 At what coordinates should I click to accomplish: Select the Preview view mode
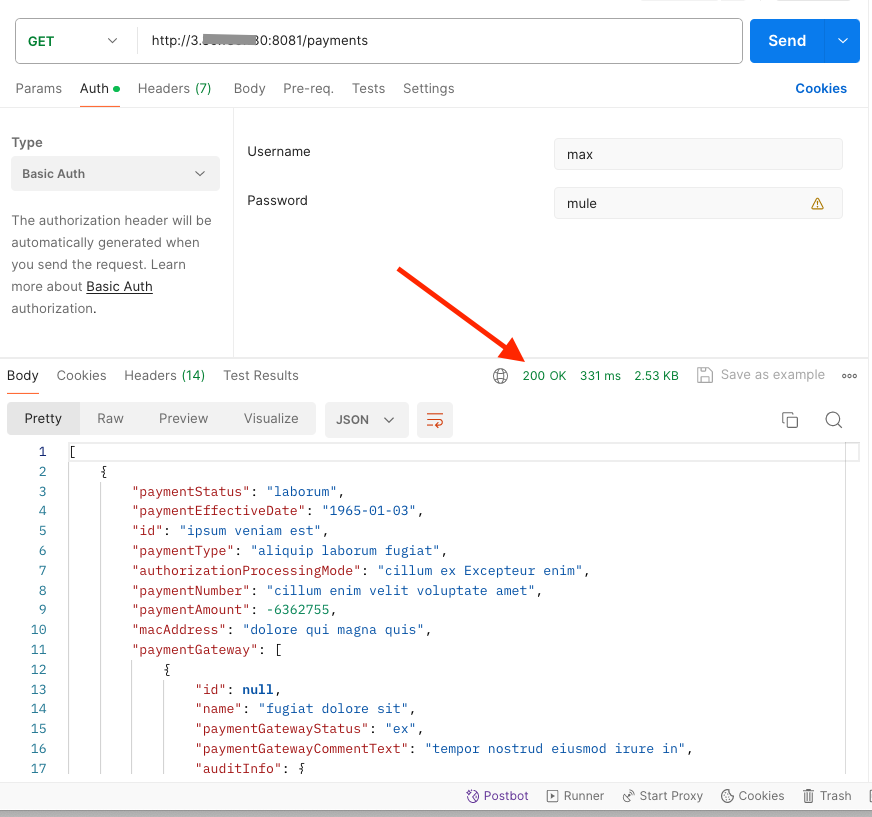pos(184,418)
